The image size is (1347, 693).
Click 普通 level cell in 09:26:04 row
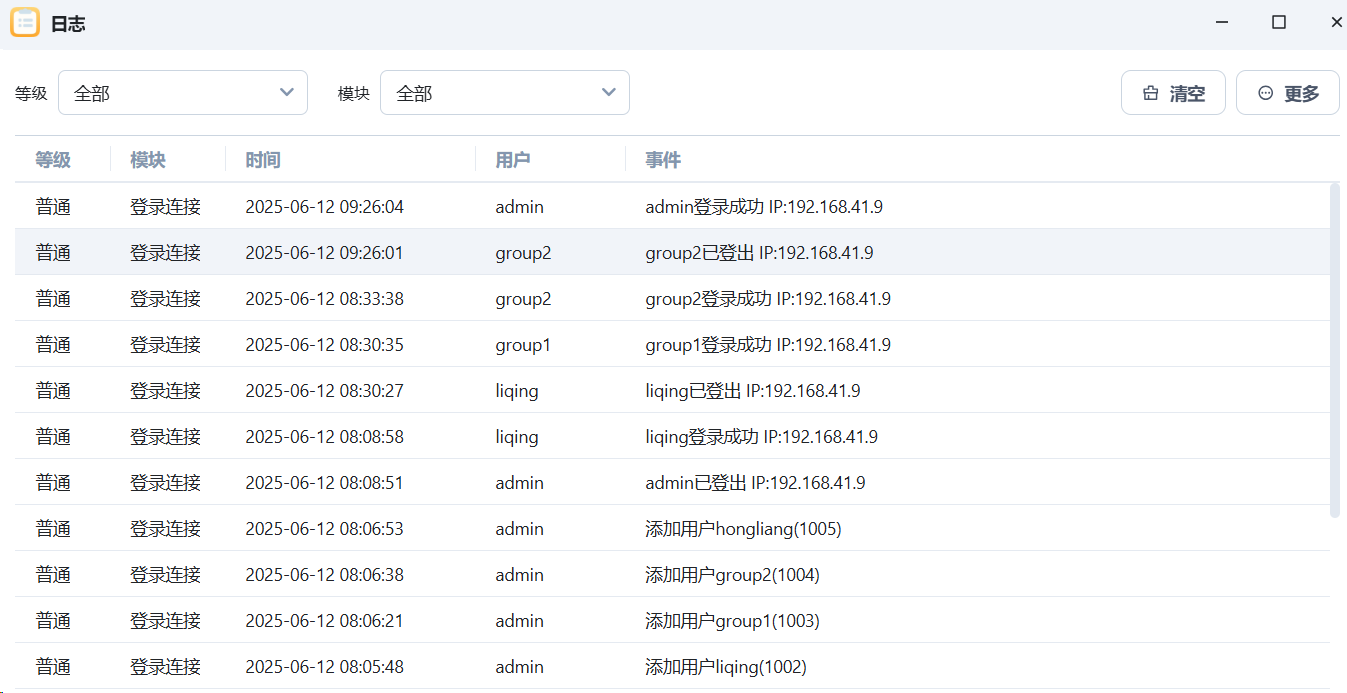click(x=53, y=207)
